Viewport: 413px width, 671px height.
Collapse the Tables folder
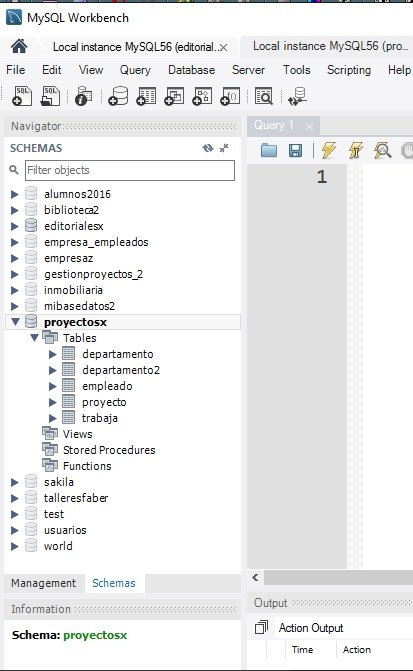[x=35, y=338]
